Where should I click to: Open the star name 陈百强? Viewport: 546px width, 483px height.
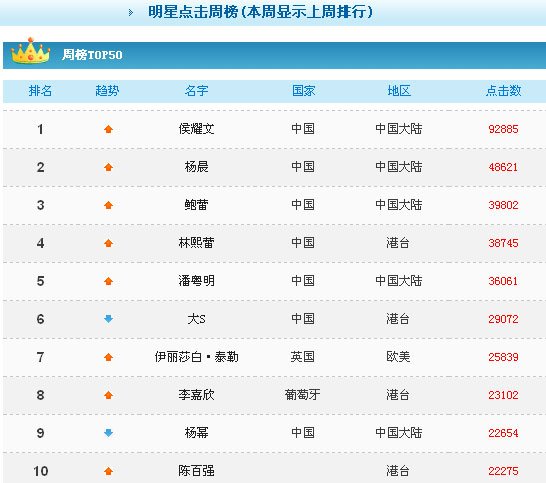pyautogui.click(x=196, y=471)
